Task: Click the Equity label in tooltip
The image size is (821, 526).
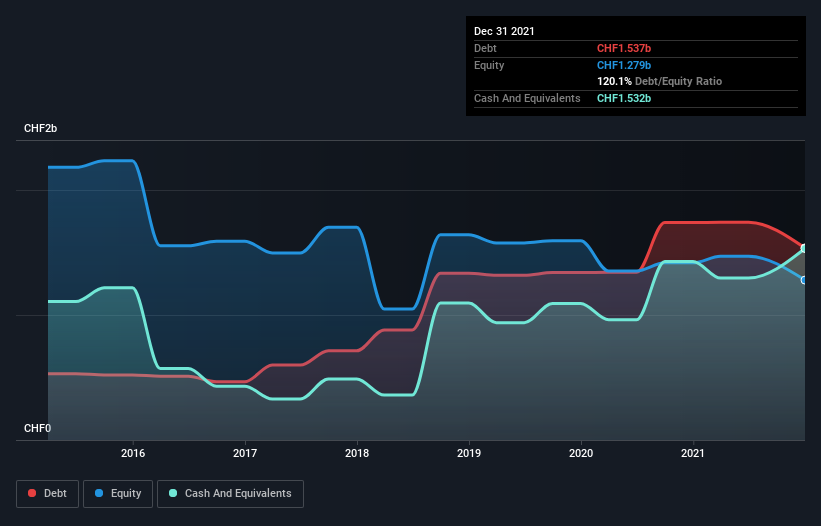Action: pyautogui.click(x=489, y=65)
